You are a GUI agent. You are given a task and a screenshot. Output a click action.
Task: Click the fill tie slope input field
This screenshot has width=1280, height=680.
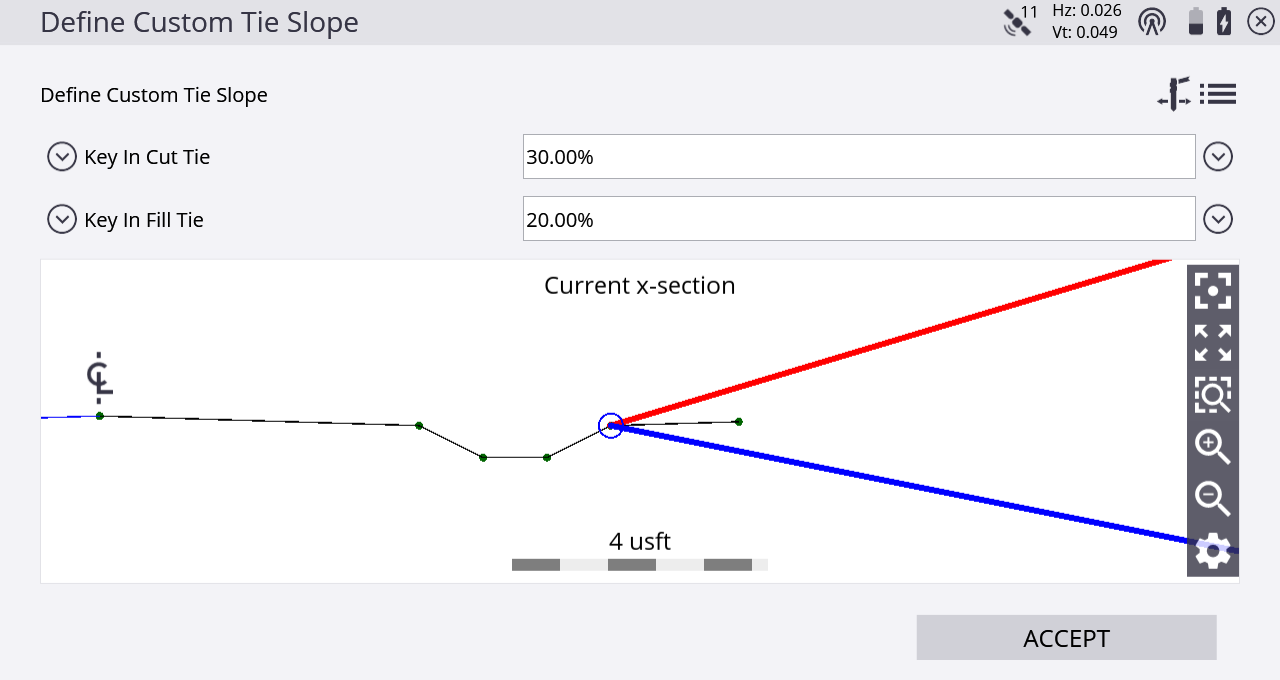point(859,219)
